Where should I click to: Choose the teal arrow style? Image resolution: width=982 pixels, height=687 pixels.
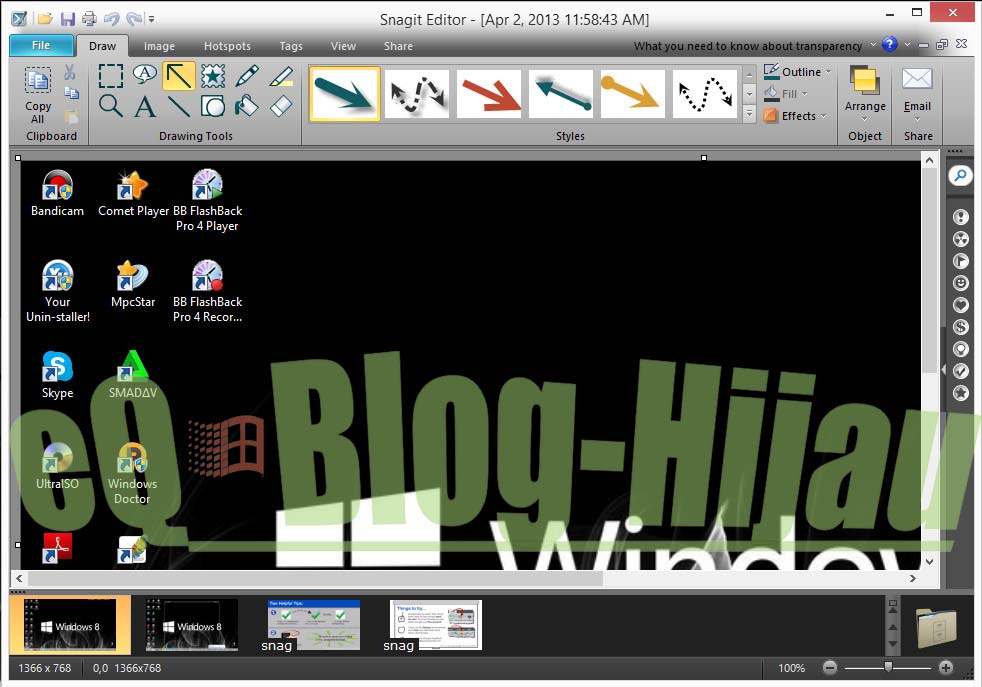[x=344, y=94]
